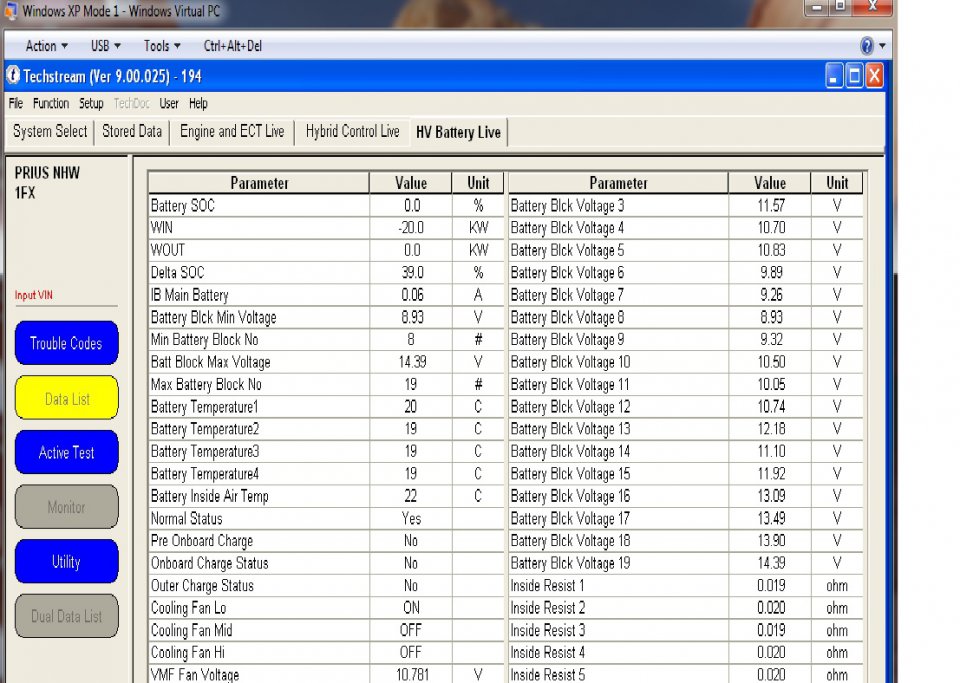Select the Max Battery Block No row
This screenshot has height=683, width=960.
(x=326, y=384)
